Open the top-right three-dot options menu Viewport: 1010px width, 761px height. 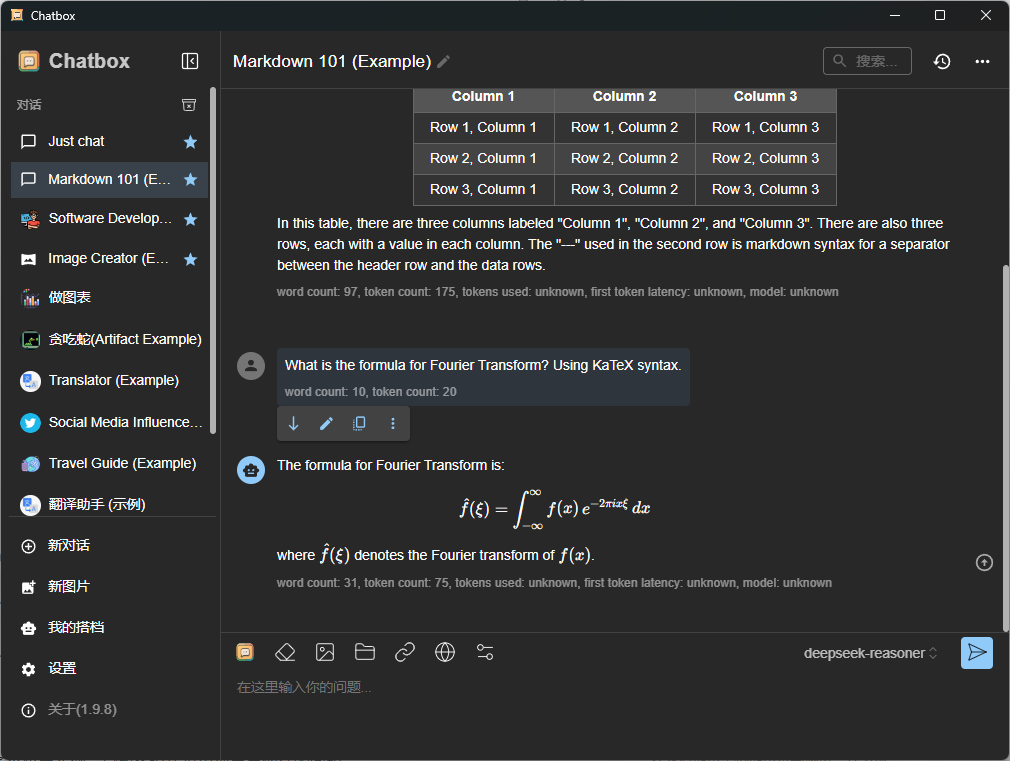click(x=982, y=61)
